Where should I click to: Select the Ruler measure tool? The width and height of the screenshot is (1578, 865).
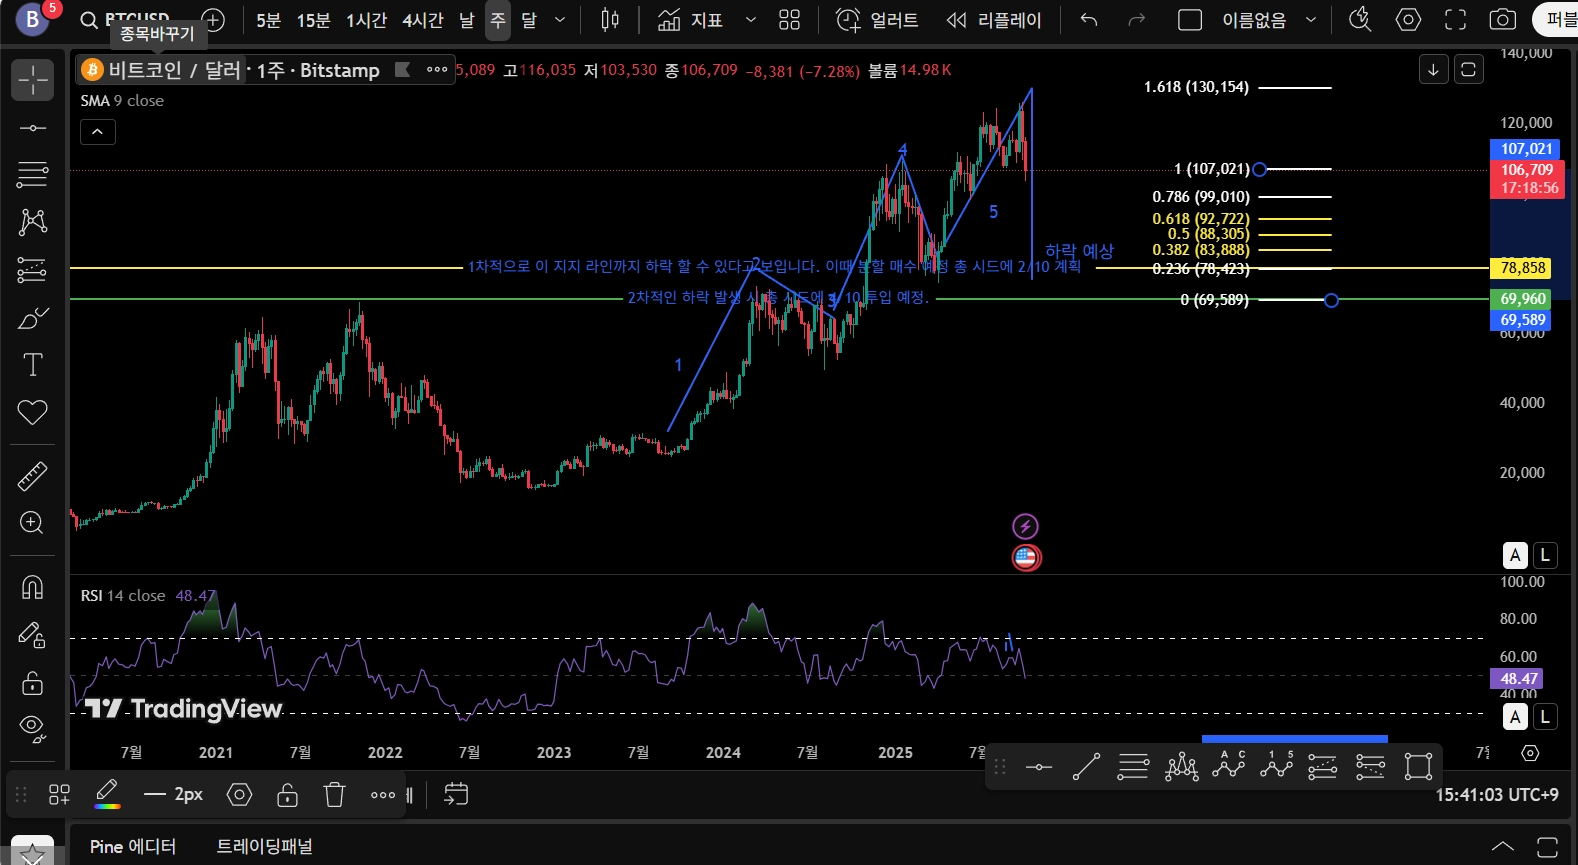32,476
